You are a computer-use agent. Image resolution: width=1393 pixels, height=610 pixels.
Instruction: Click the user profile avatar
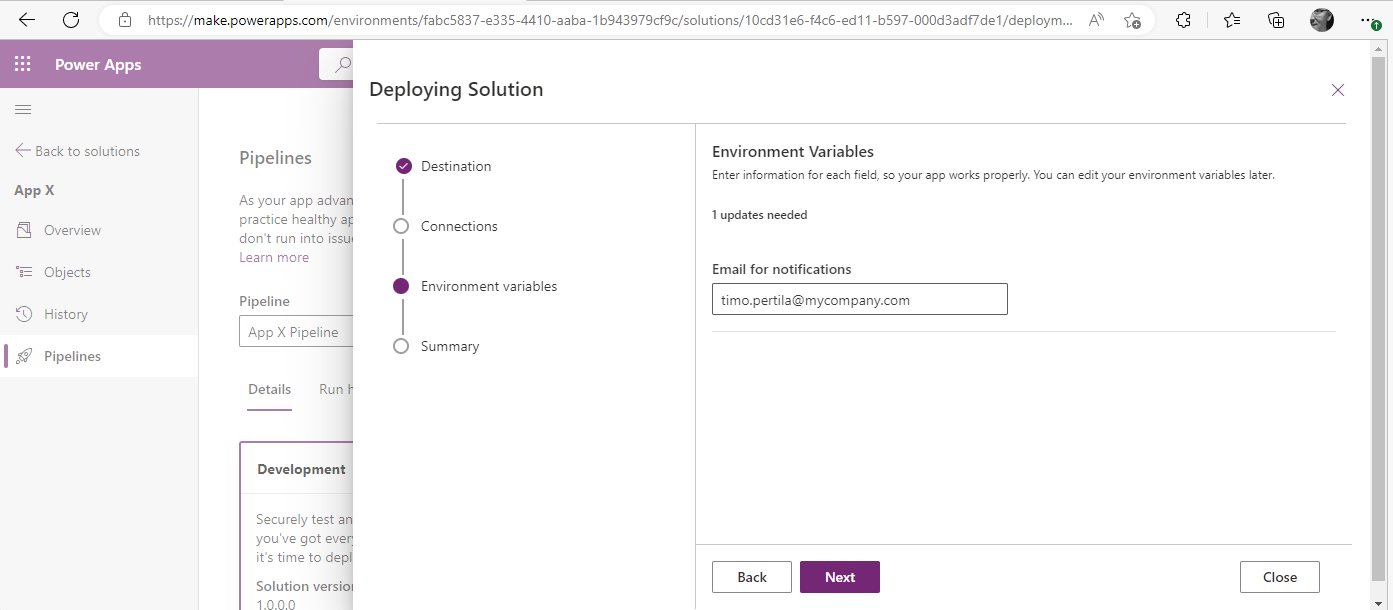click(x=1321, y=20)
